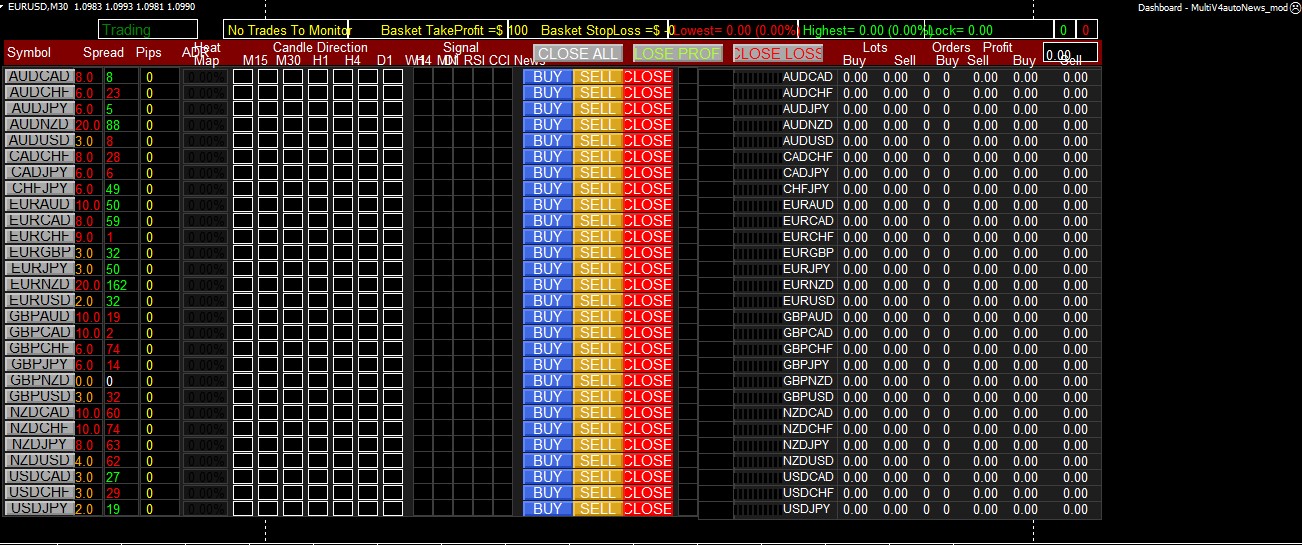
Task: Click the Highest= 0.00 readout
Action: (866, 30)
